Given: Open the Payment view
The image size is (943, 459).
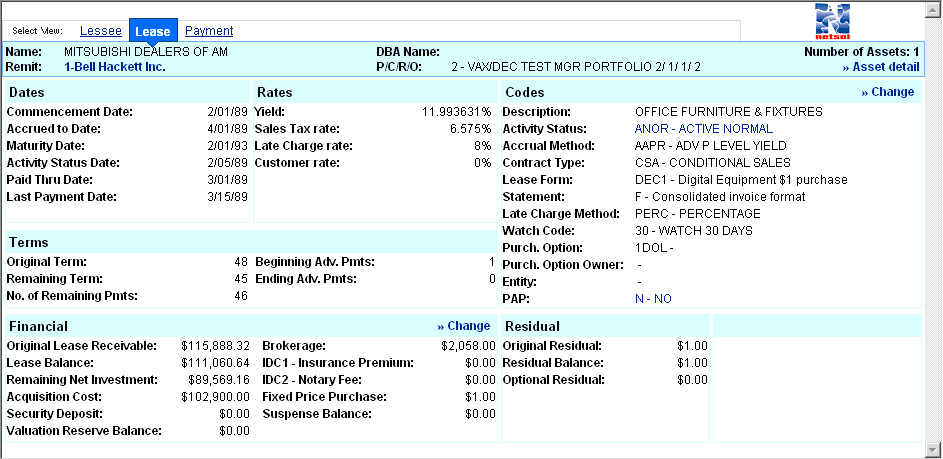Looking at the screenshot, I should click(x=209, y=31).
